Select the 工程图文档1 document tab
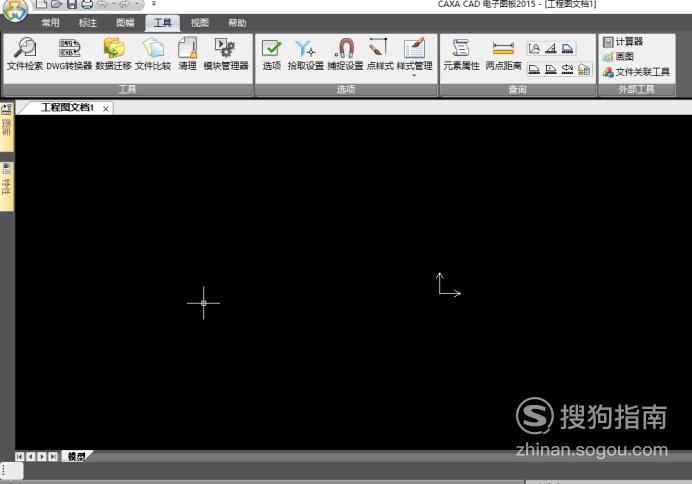The image size is (692, 484). (67, 108)
